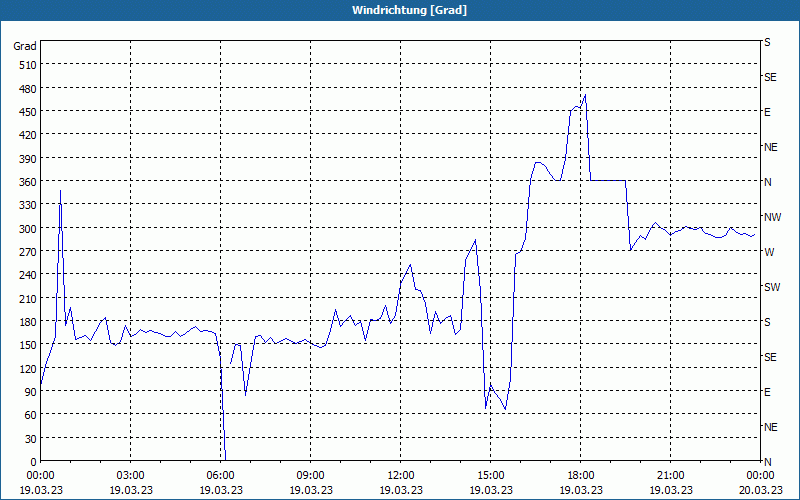This screenshot has width=800, height=500.
Task: Select the 12:00 time axis label
Action: (401, 476)
